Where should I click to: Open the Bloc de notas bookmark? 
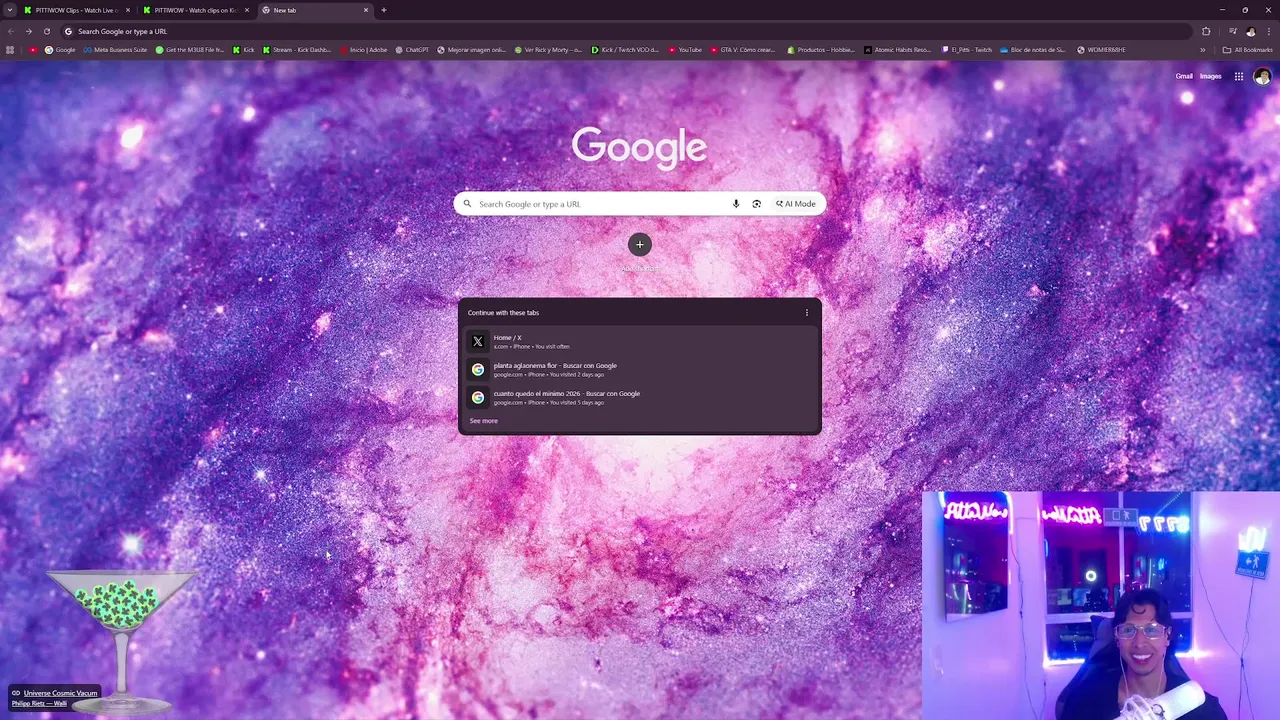1033,50
